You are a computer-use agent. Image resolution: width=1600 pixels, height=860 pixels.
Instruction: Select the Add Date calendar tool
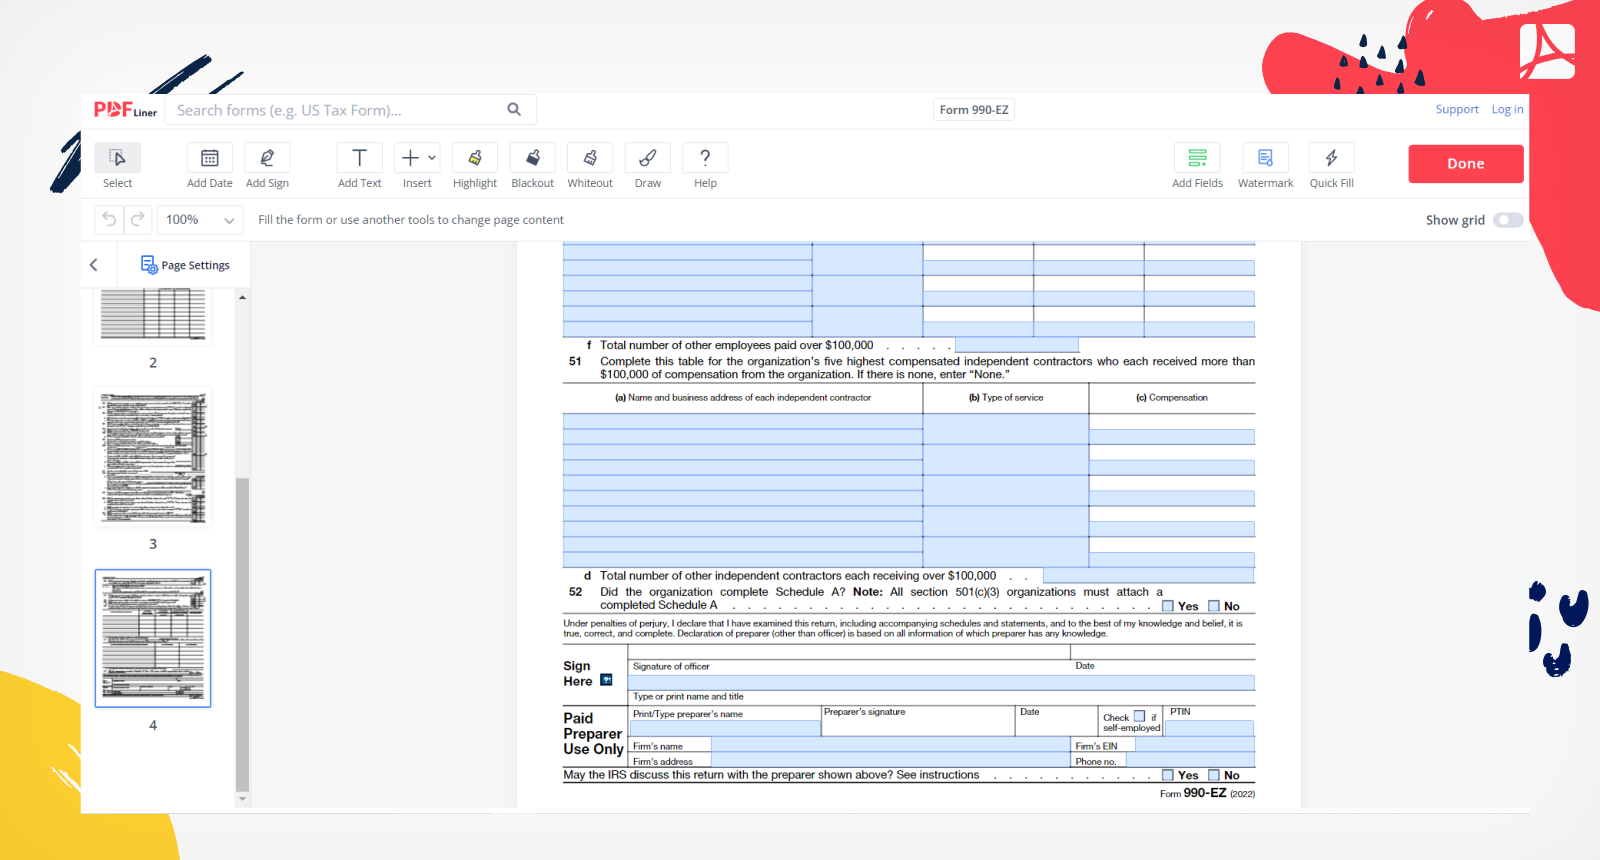209,159
